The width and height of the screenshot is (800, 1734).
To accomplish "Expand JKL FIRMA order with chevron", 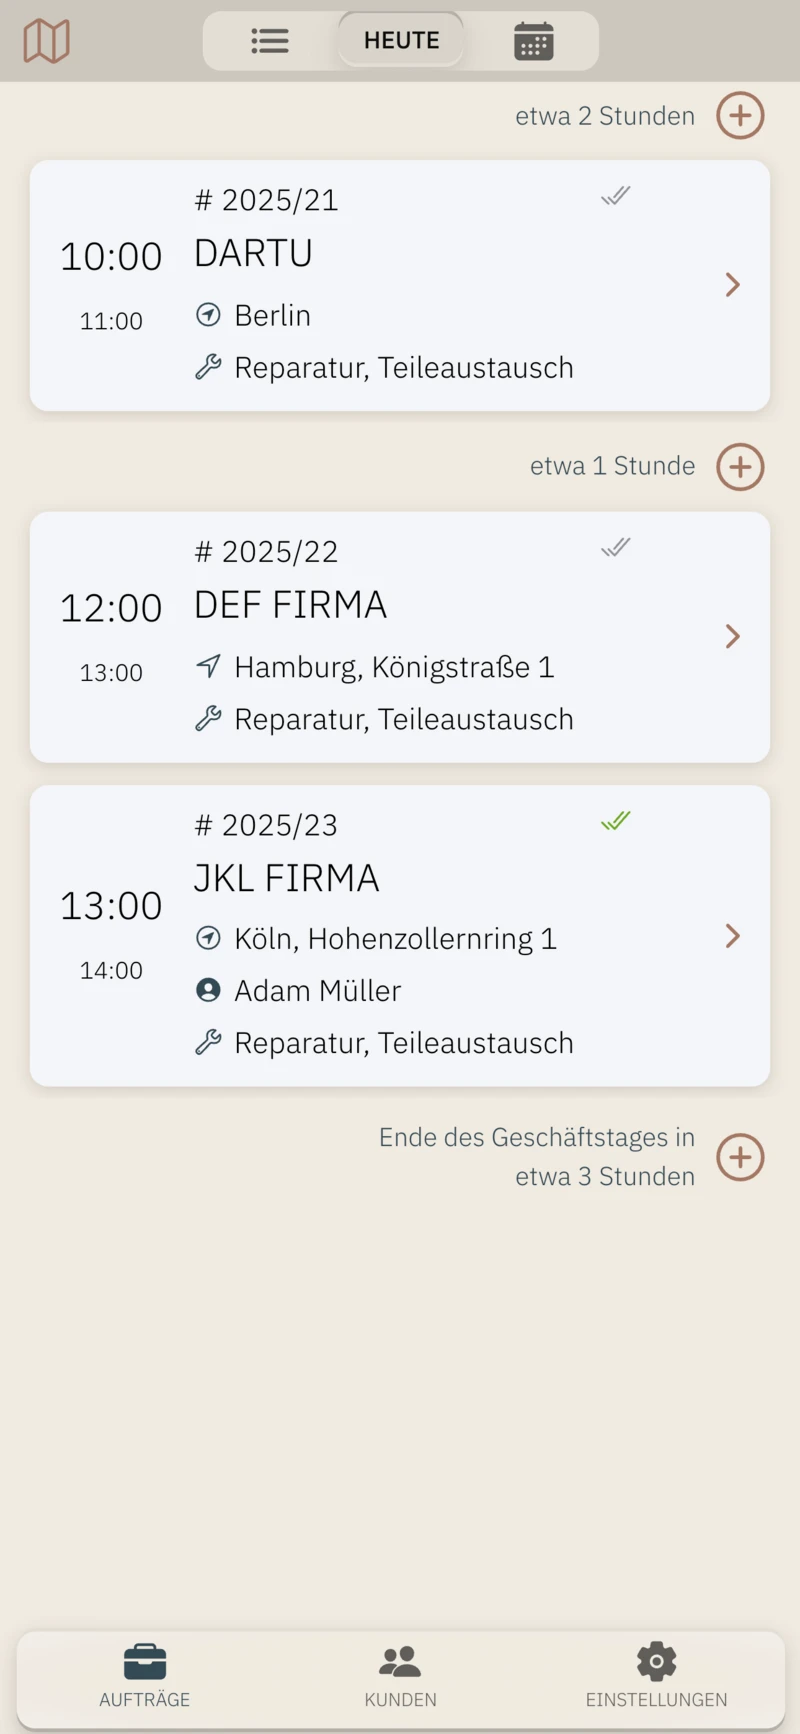I will point(732,936).
